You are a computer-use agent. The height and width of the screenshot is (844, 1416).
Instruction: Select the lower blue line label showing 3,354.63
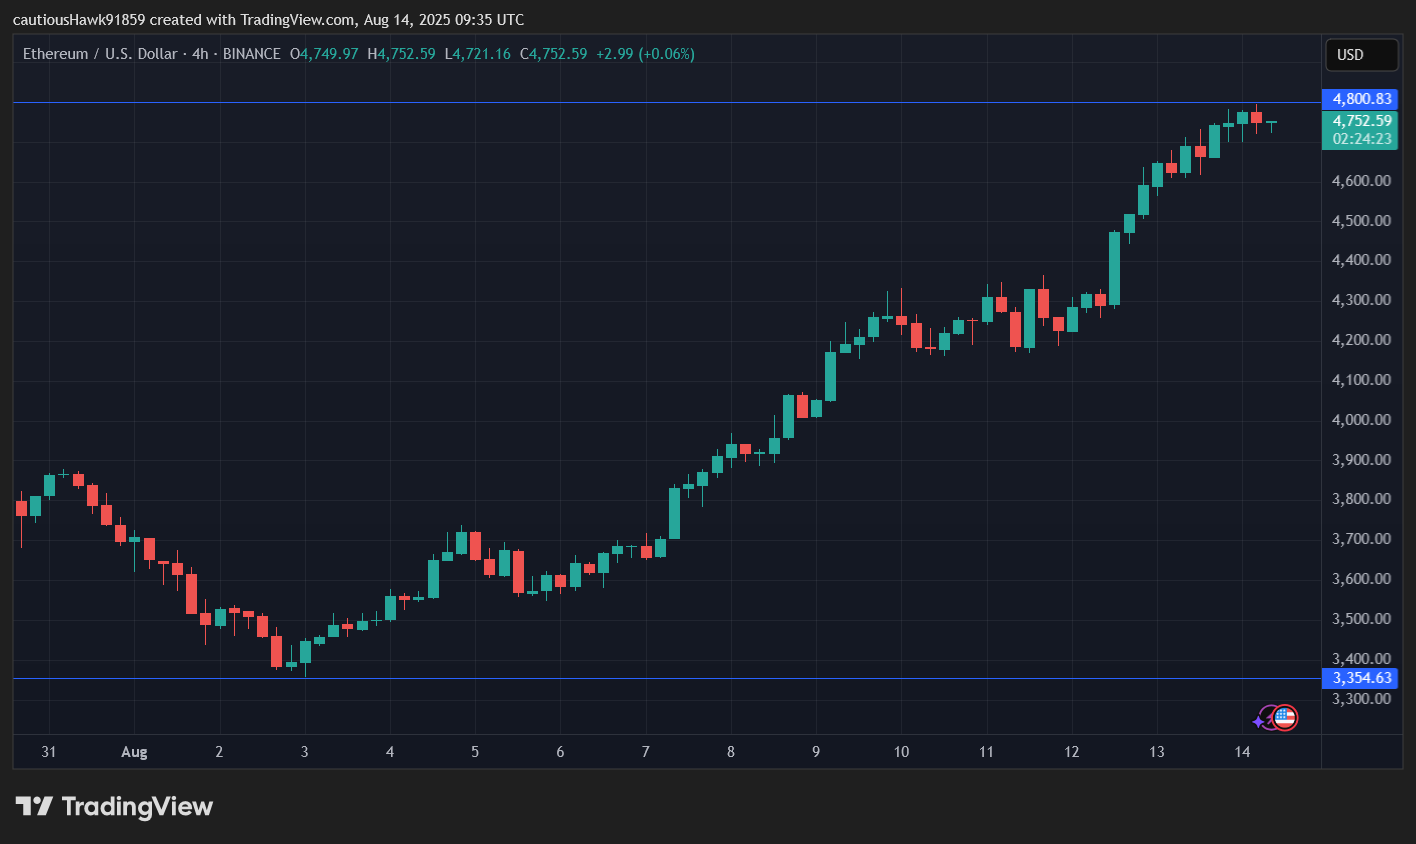[1360, 678]
